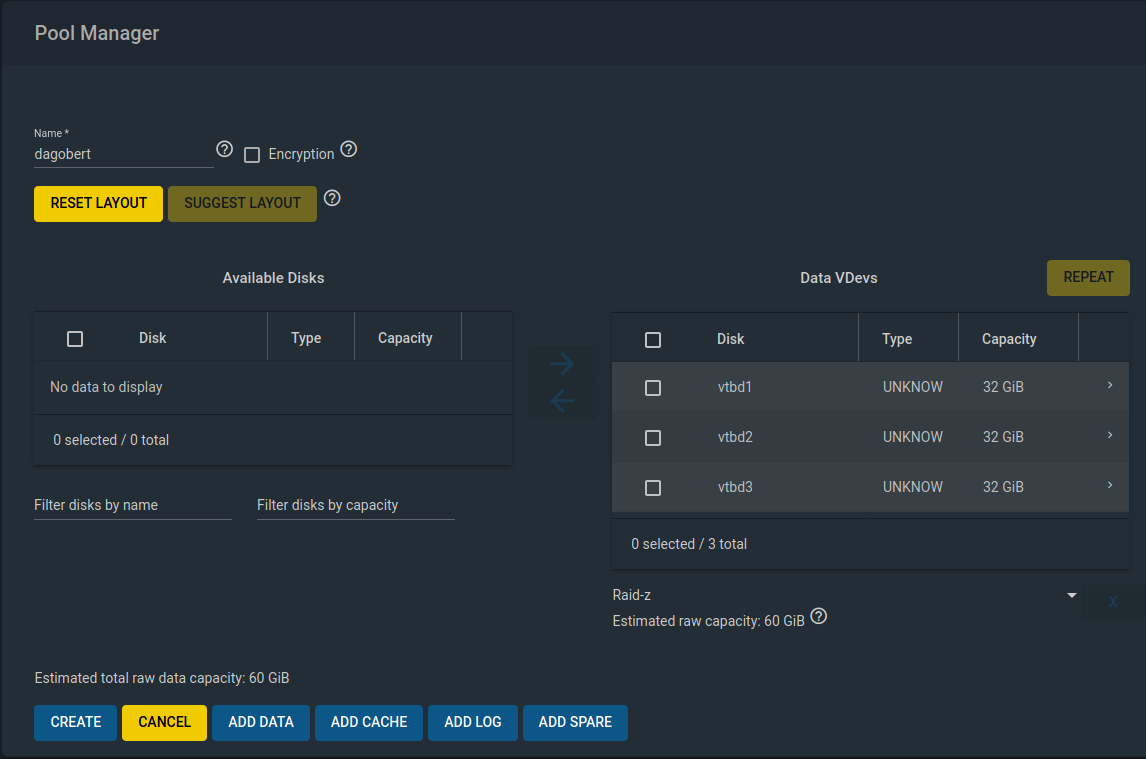This screenshot has height=759, width=1146.
Task: Check the box for disk vtbd1
Action: point(653,387)
